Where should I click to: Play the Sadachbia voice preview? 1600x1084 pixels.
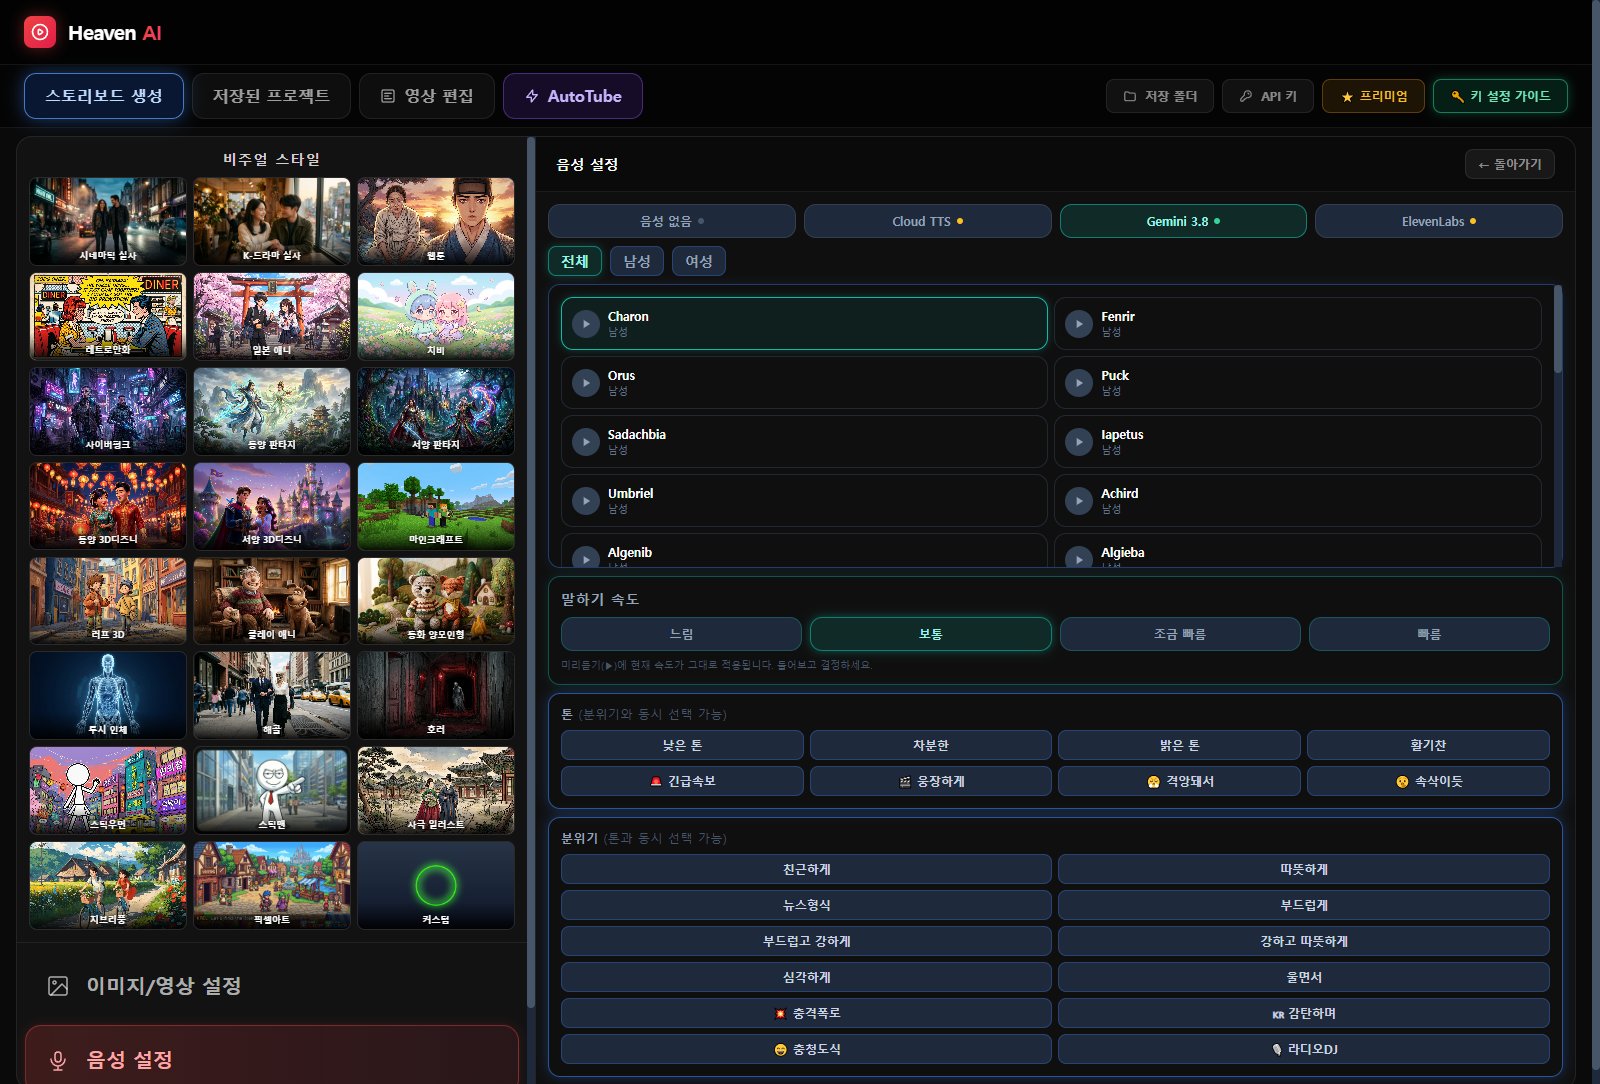(586, 442)
